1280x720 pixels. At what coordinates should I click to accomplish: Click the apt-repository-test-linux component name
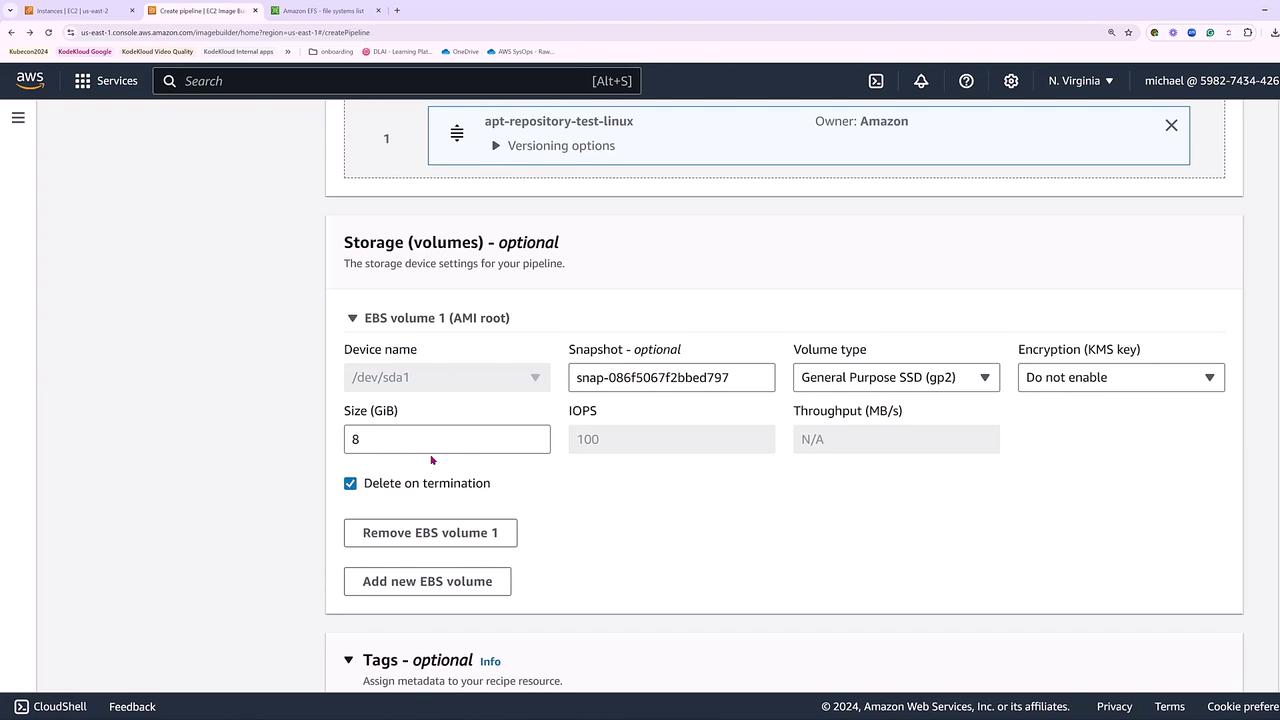(559, 121)
